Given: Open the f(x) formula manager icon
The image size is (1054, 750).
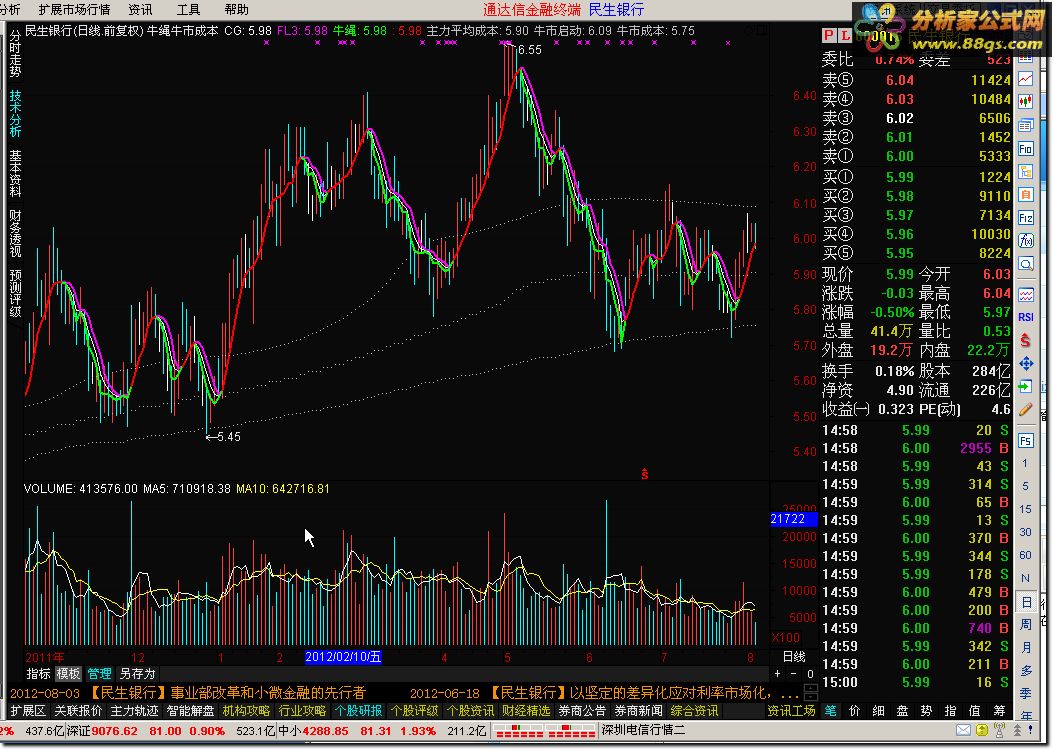Looking at the screenshot, I should point(1026,241).
